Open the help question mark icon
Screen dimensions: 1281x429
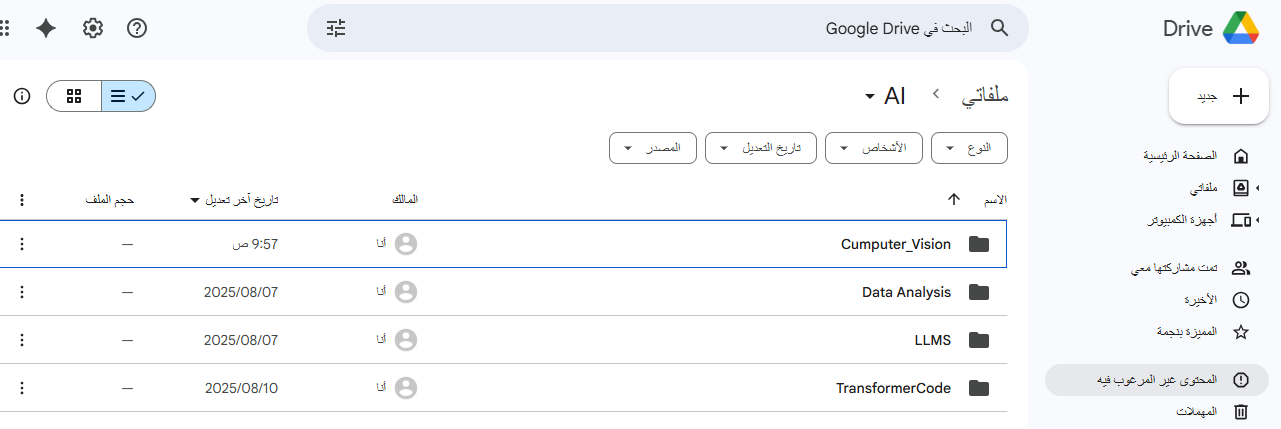tap(137, 28)
